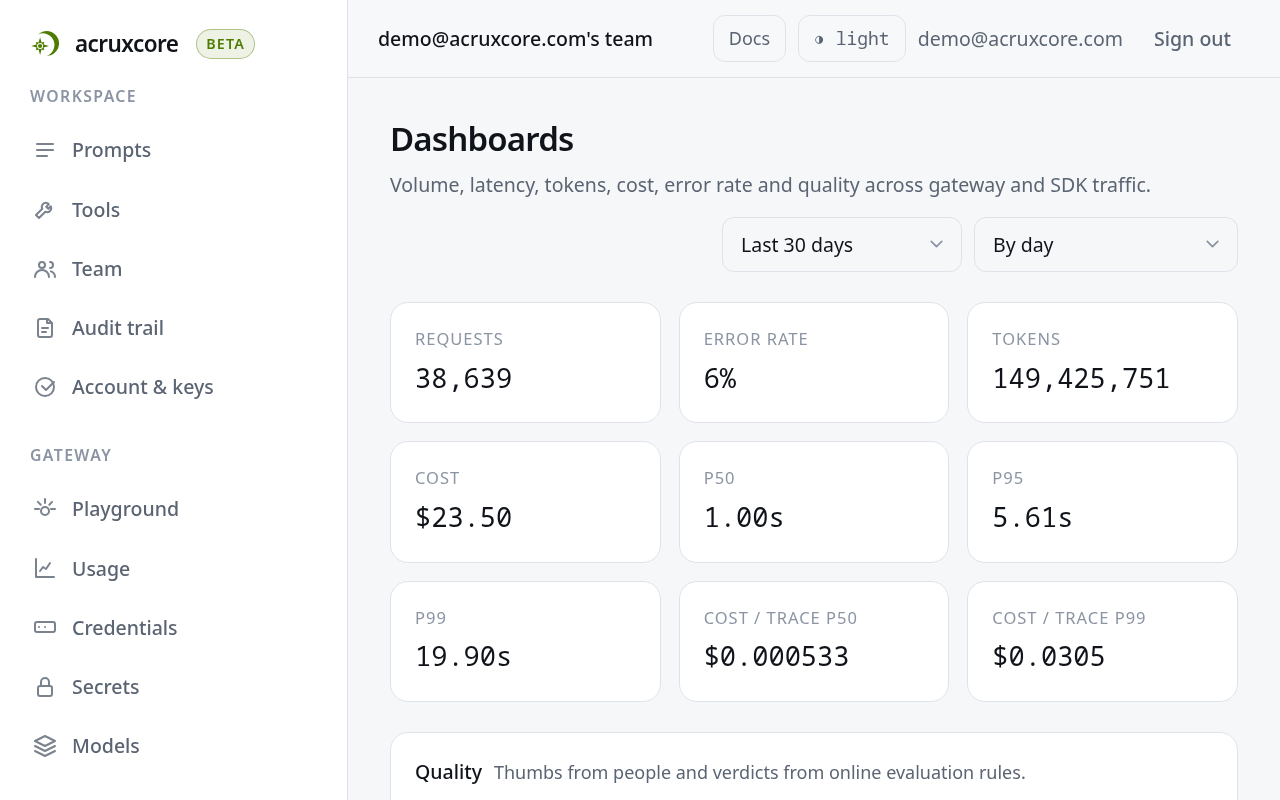Click the Tools wrench icon
This screenshot has height=800, width=1280.
point(45,210)
